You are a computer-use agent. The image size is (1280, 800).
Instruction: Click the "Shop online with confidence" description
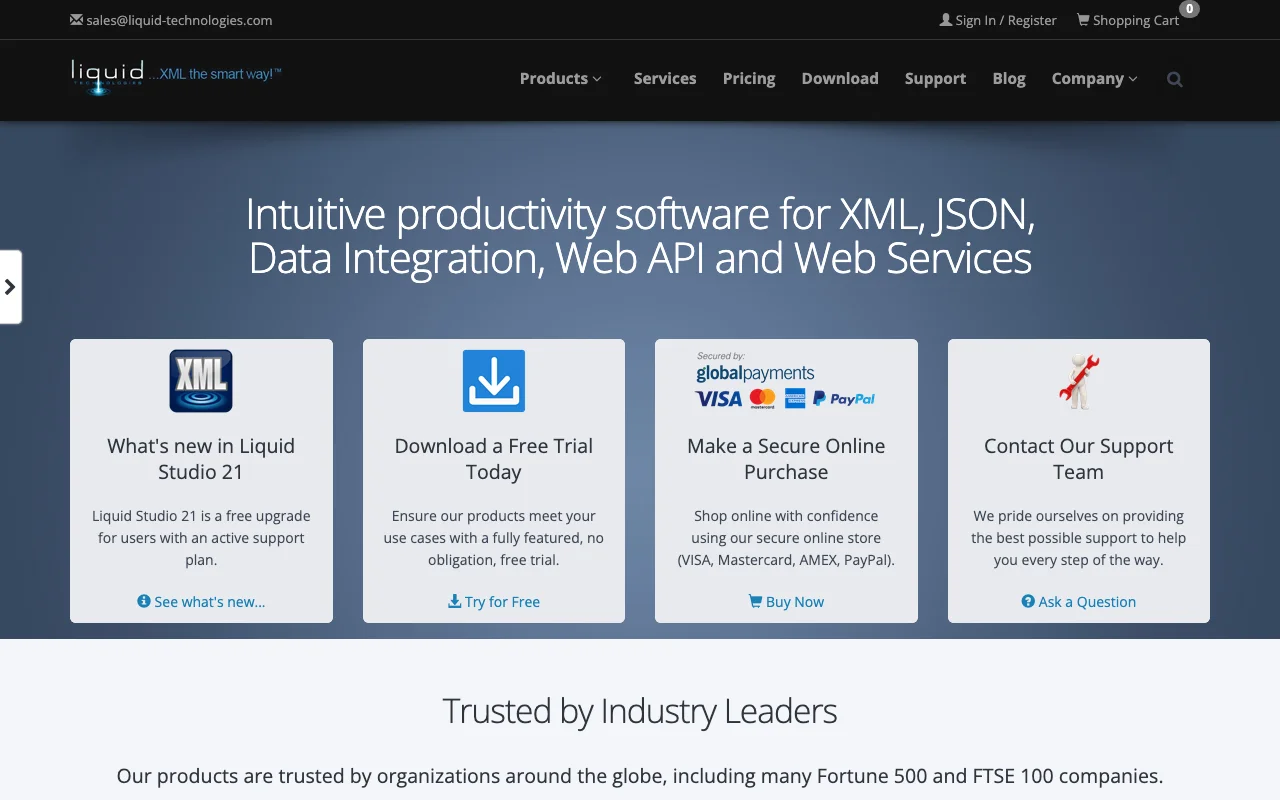pos(786,538)
